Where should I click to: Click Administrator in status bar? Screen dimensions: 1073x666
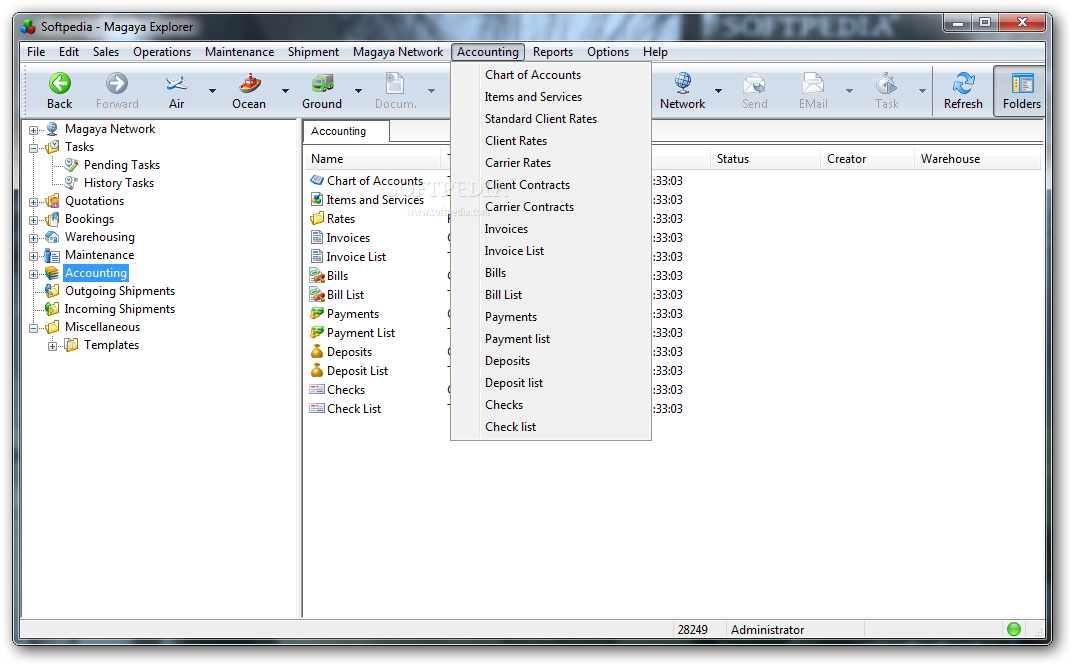click(767, 630)
